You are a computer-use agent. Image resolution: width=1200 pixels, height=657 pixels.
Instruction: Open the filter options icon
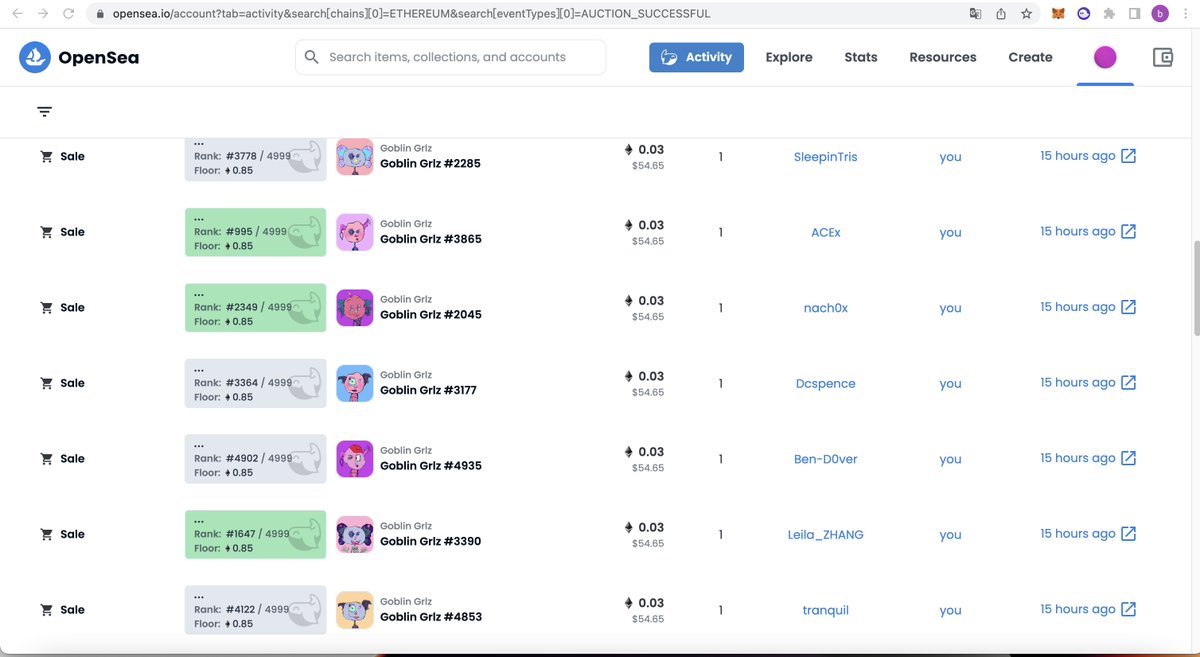(45, 112)
